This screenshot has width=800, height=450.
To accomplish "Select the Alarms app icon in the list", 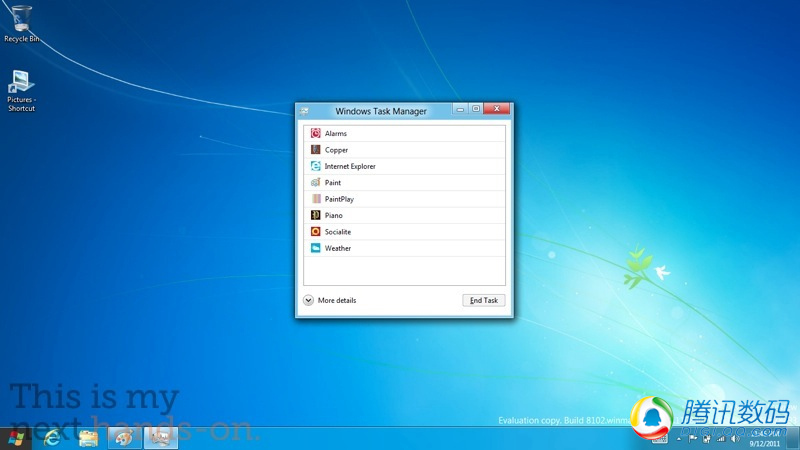I will point(316,133).
